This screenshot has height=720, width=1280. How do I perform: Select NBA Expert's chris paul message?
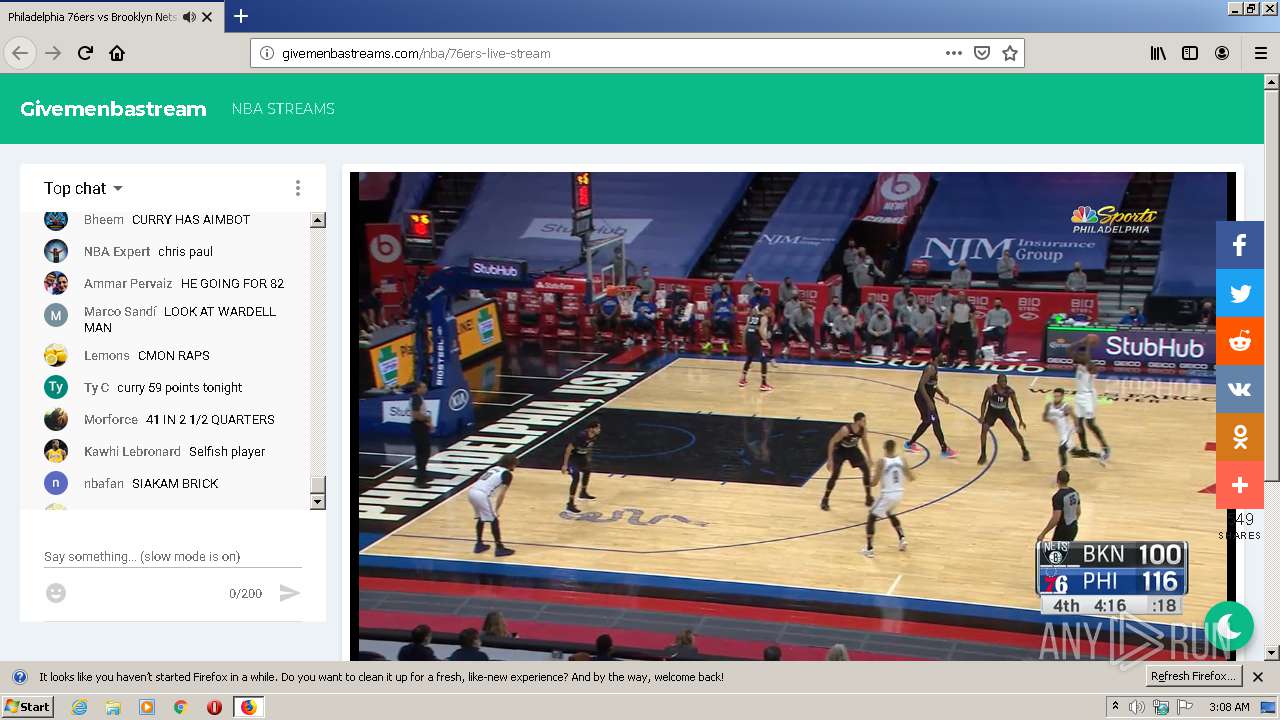click(x=185, y=251)
